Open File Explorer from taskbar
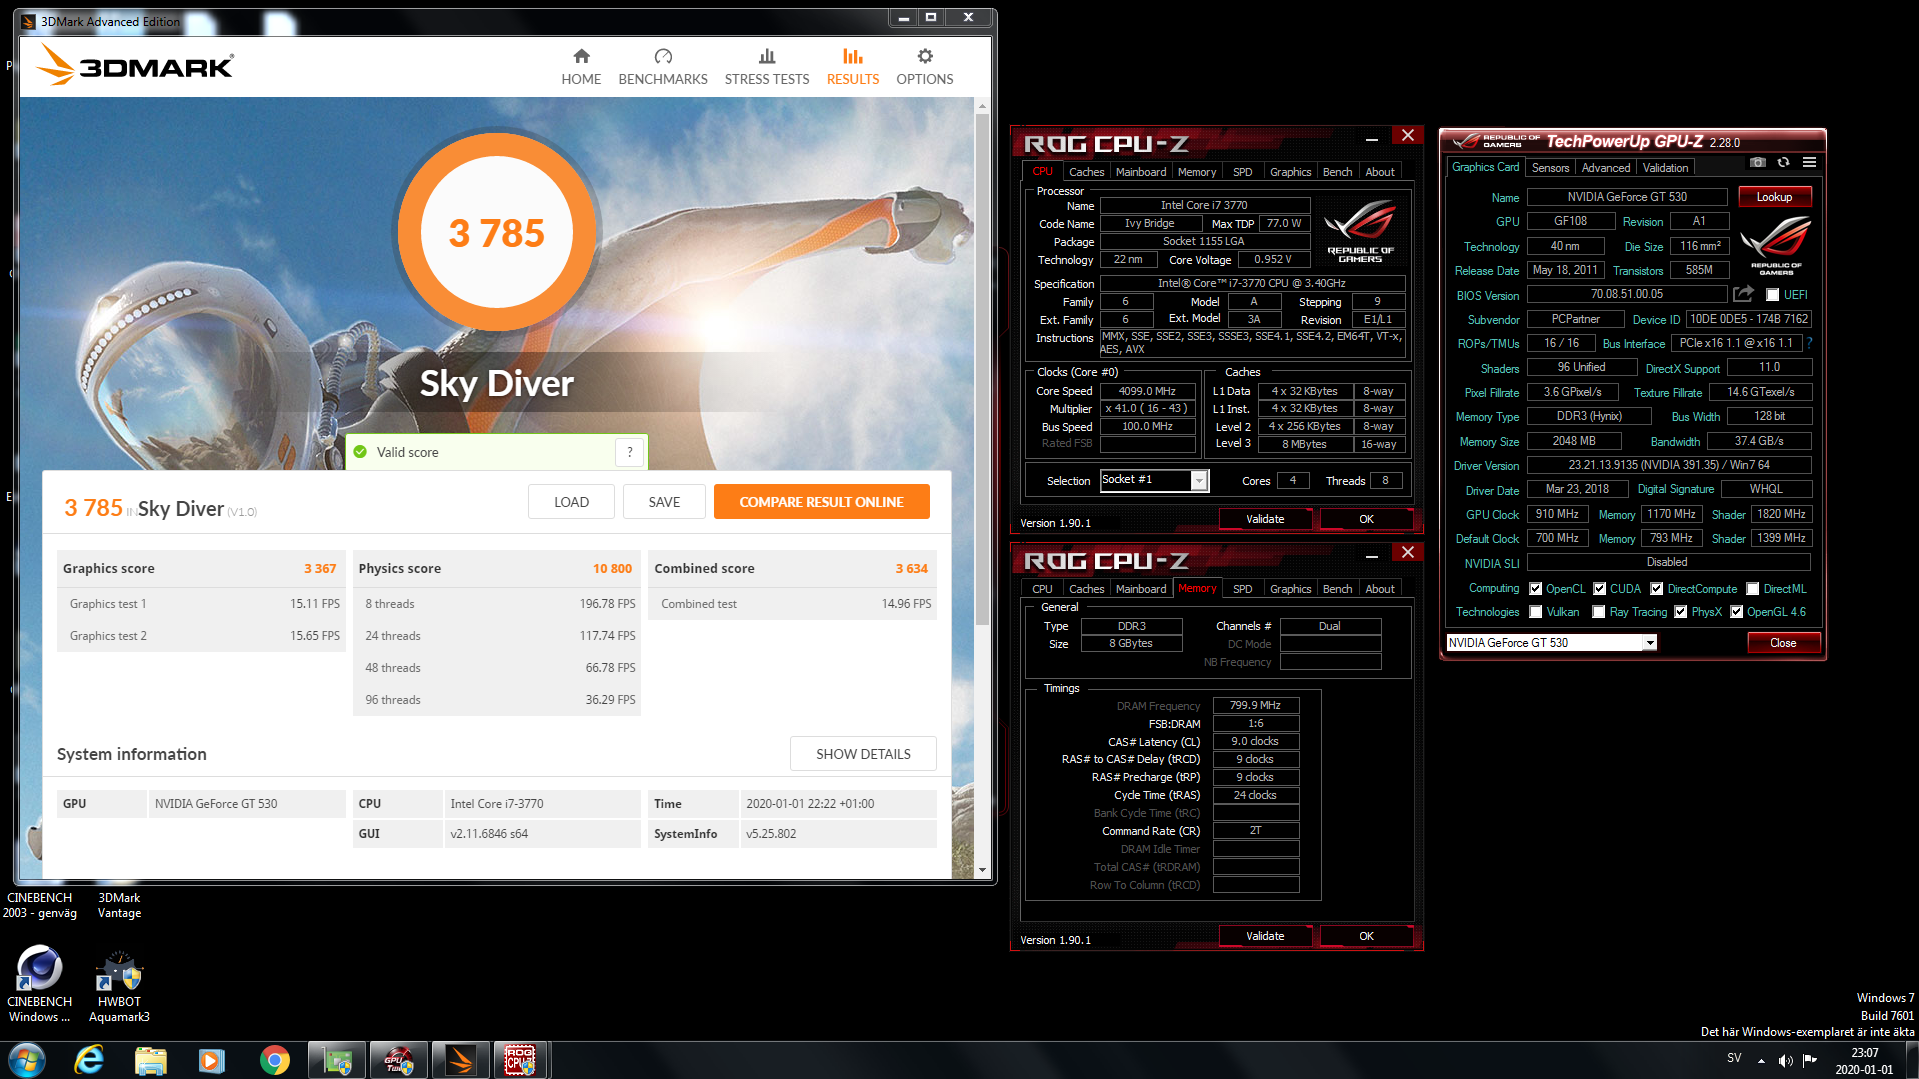 point(150,1060)
